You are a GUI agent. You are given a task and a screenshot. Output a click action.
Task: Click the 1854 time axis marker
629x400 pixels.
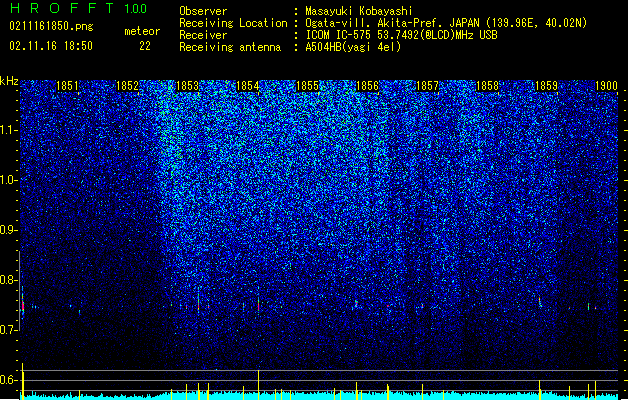point(248,86)
